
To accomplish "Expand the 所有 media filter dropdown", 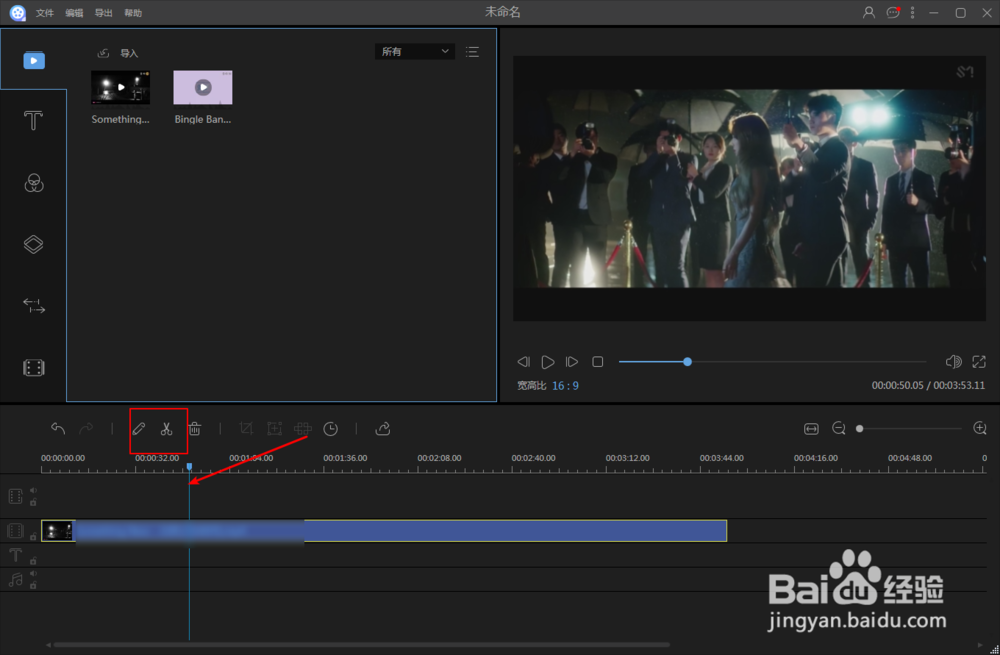I will [415, 52].
